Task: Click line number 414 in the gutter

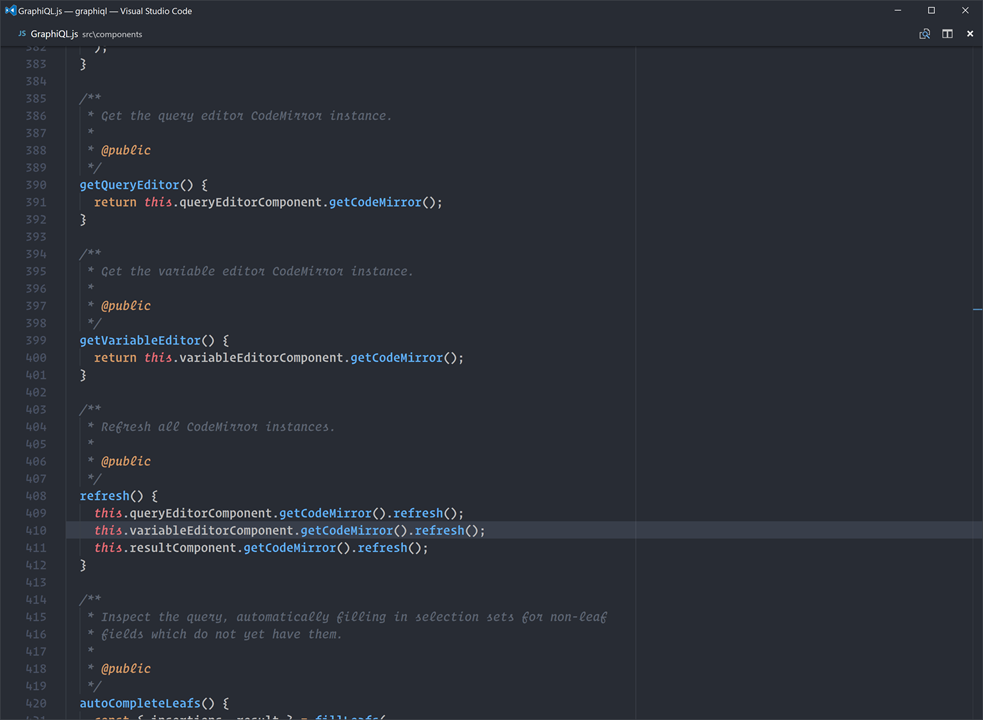Action: [36, 600]
